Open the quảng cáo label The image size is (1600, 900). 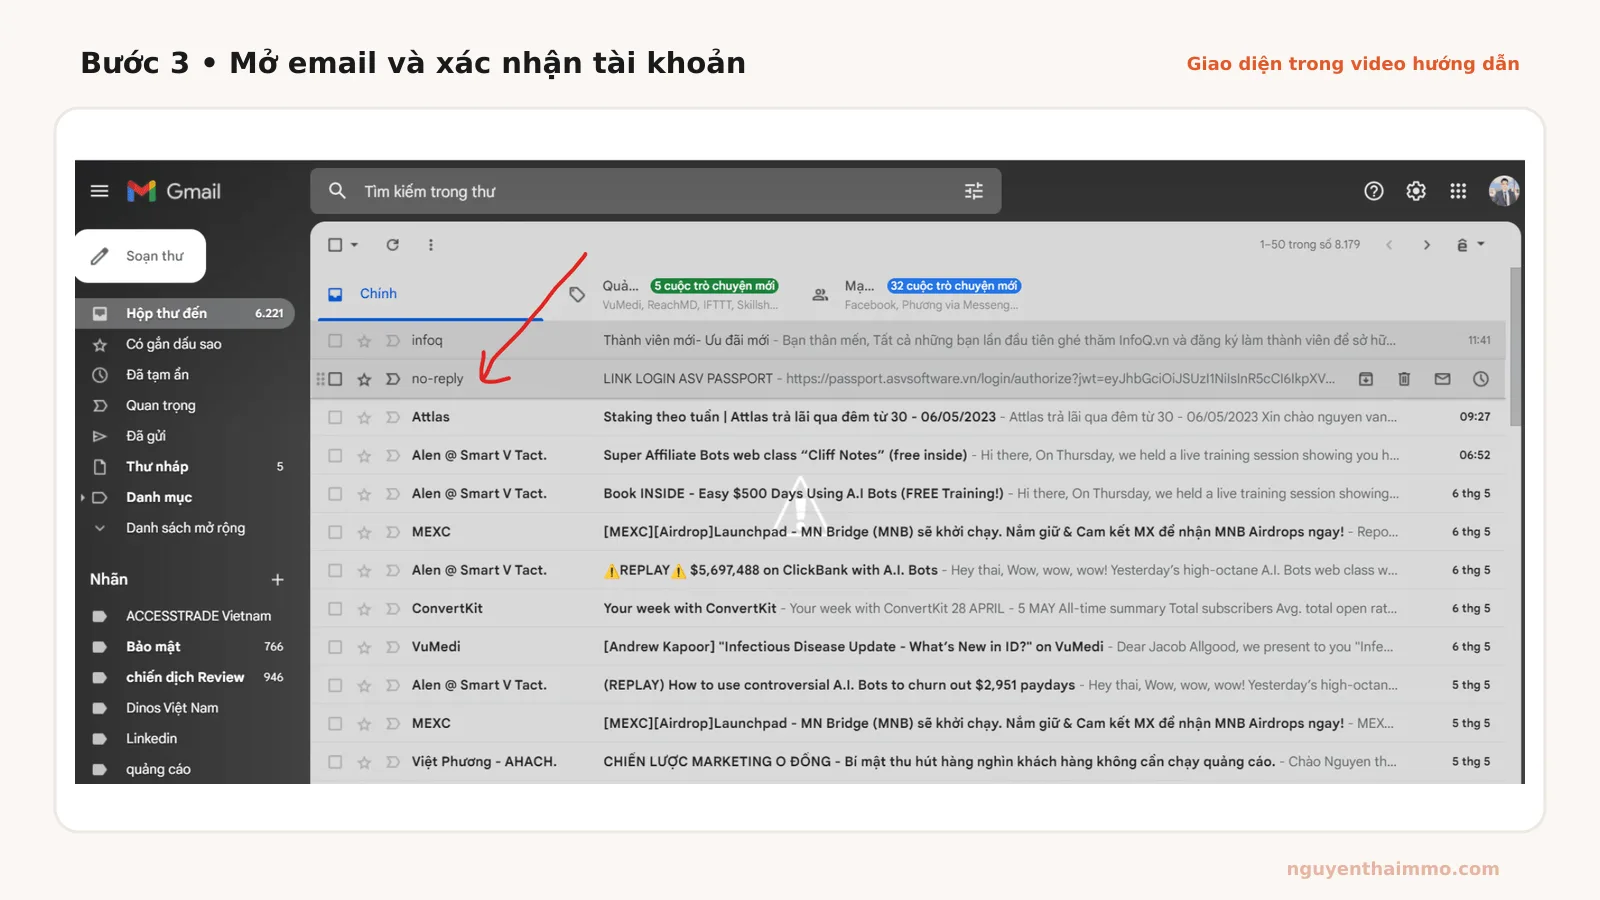click(186, 769)
